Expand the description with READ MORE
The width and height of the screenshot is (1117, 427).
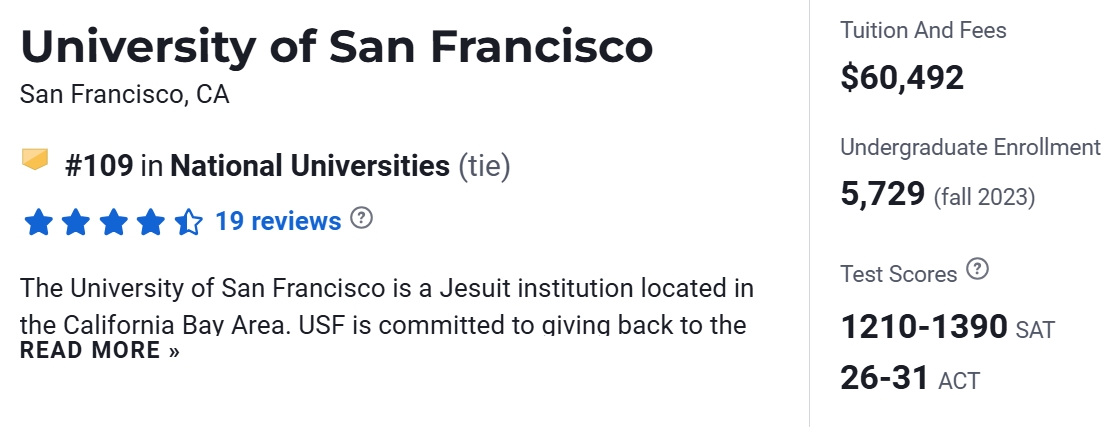(100, 351)
